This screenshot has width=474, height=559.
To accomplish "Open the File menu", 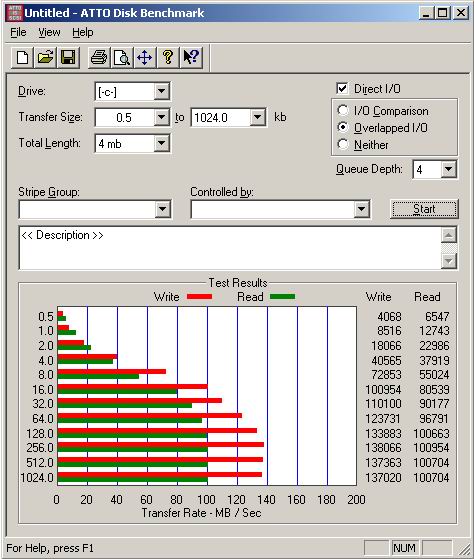I will point(18,32).
